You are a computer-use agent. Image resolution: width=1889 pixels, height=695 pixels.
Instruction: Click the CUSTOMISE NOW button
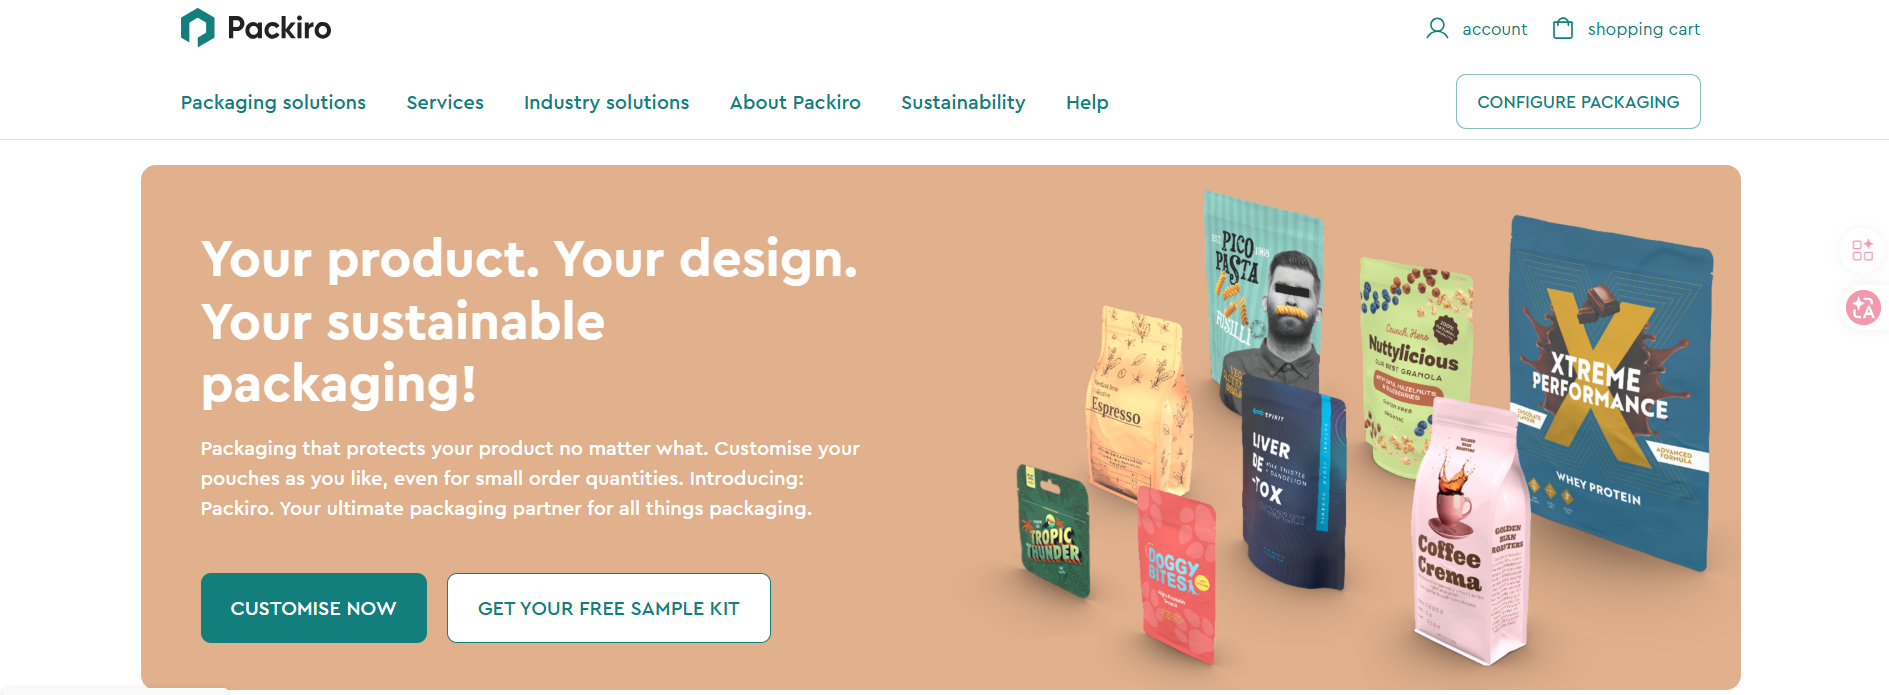tap(314, 608)
